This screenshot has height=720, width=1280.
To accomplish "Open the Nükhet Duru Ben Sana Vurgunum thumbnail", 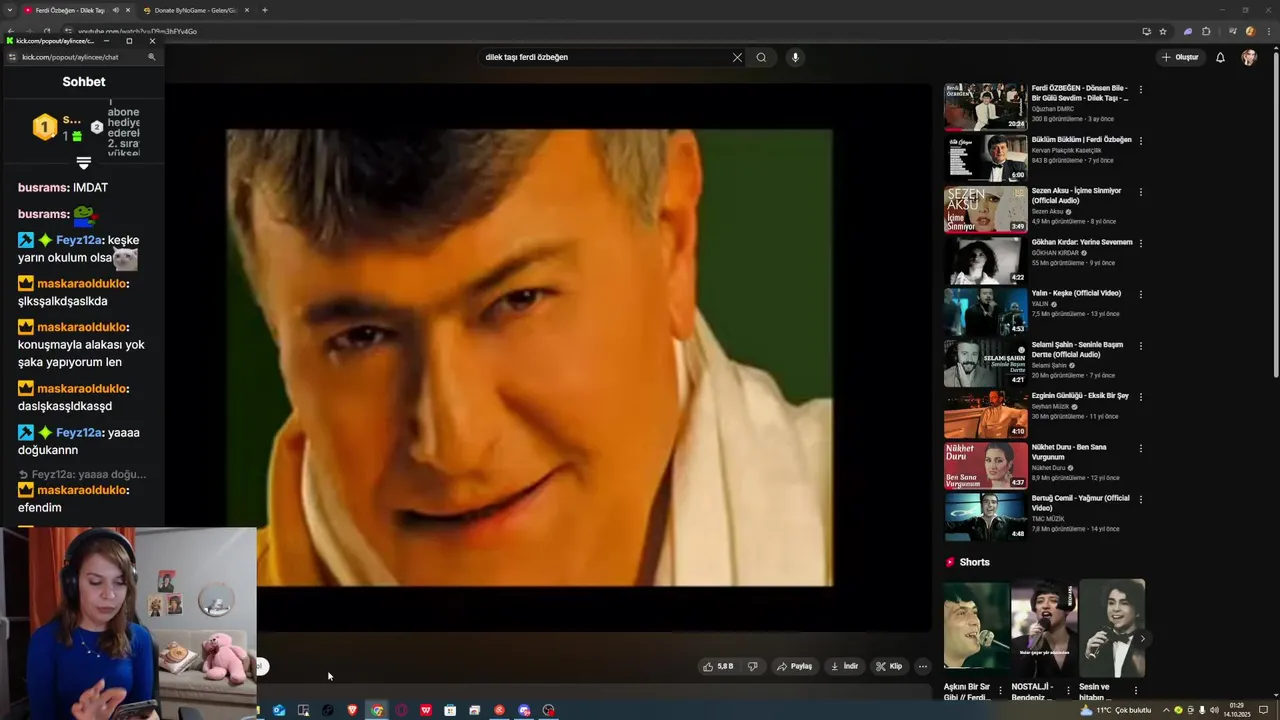I will pyautogui.click(x=986, y=465).
